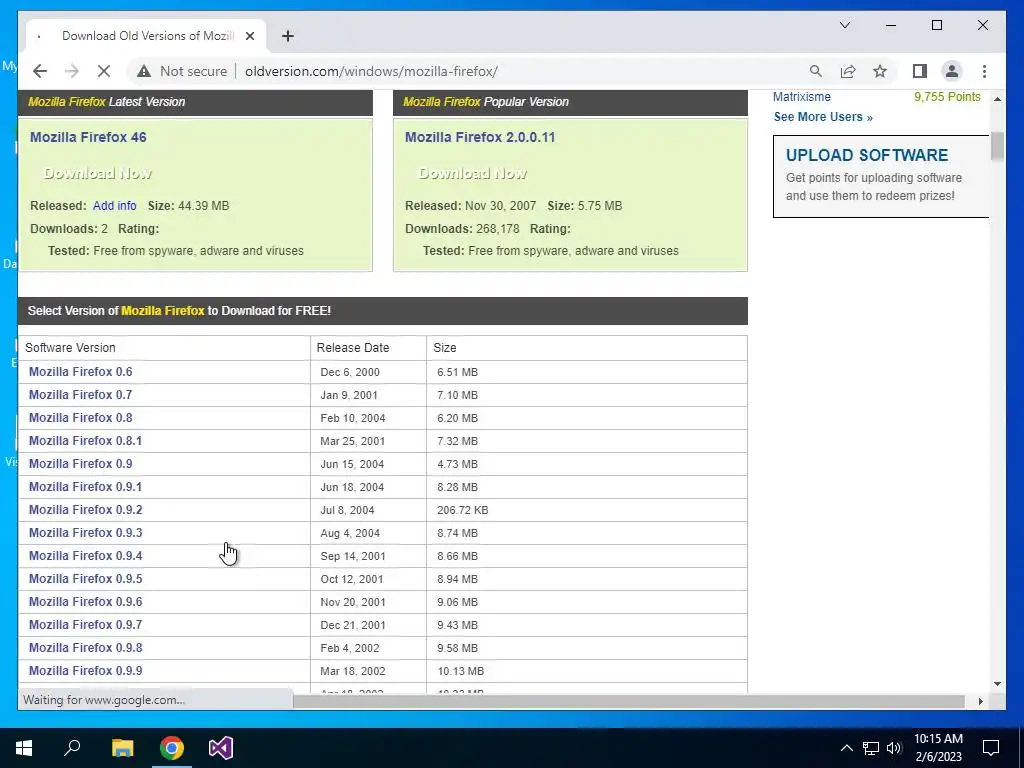Open the search/zoom icon in address bar
This screenshot has width=1024, height=768.
816,71
